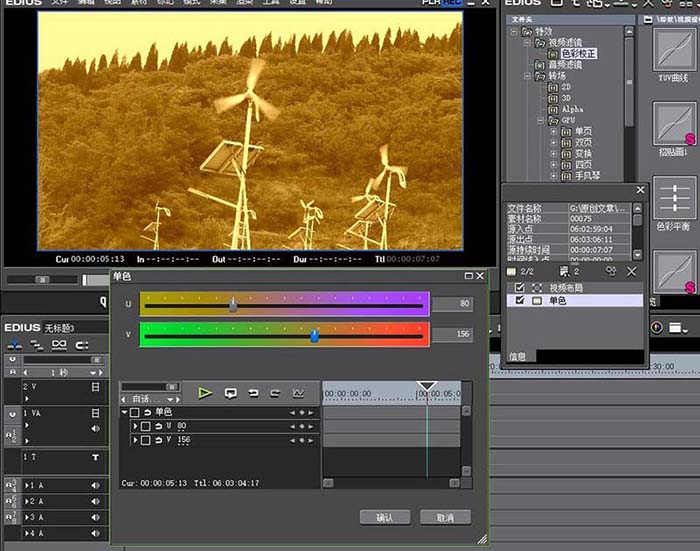Expand the V 156 parameter row
This screenshot has height=551, width=700.
click(135, 440)
